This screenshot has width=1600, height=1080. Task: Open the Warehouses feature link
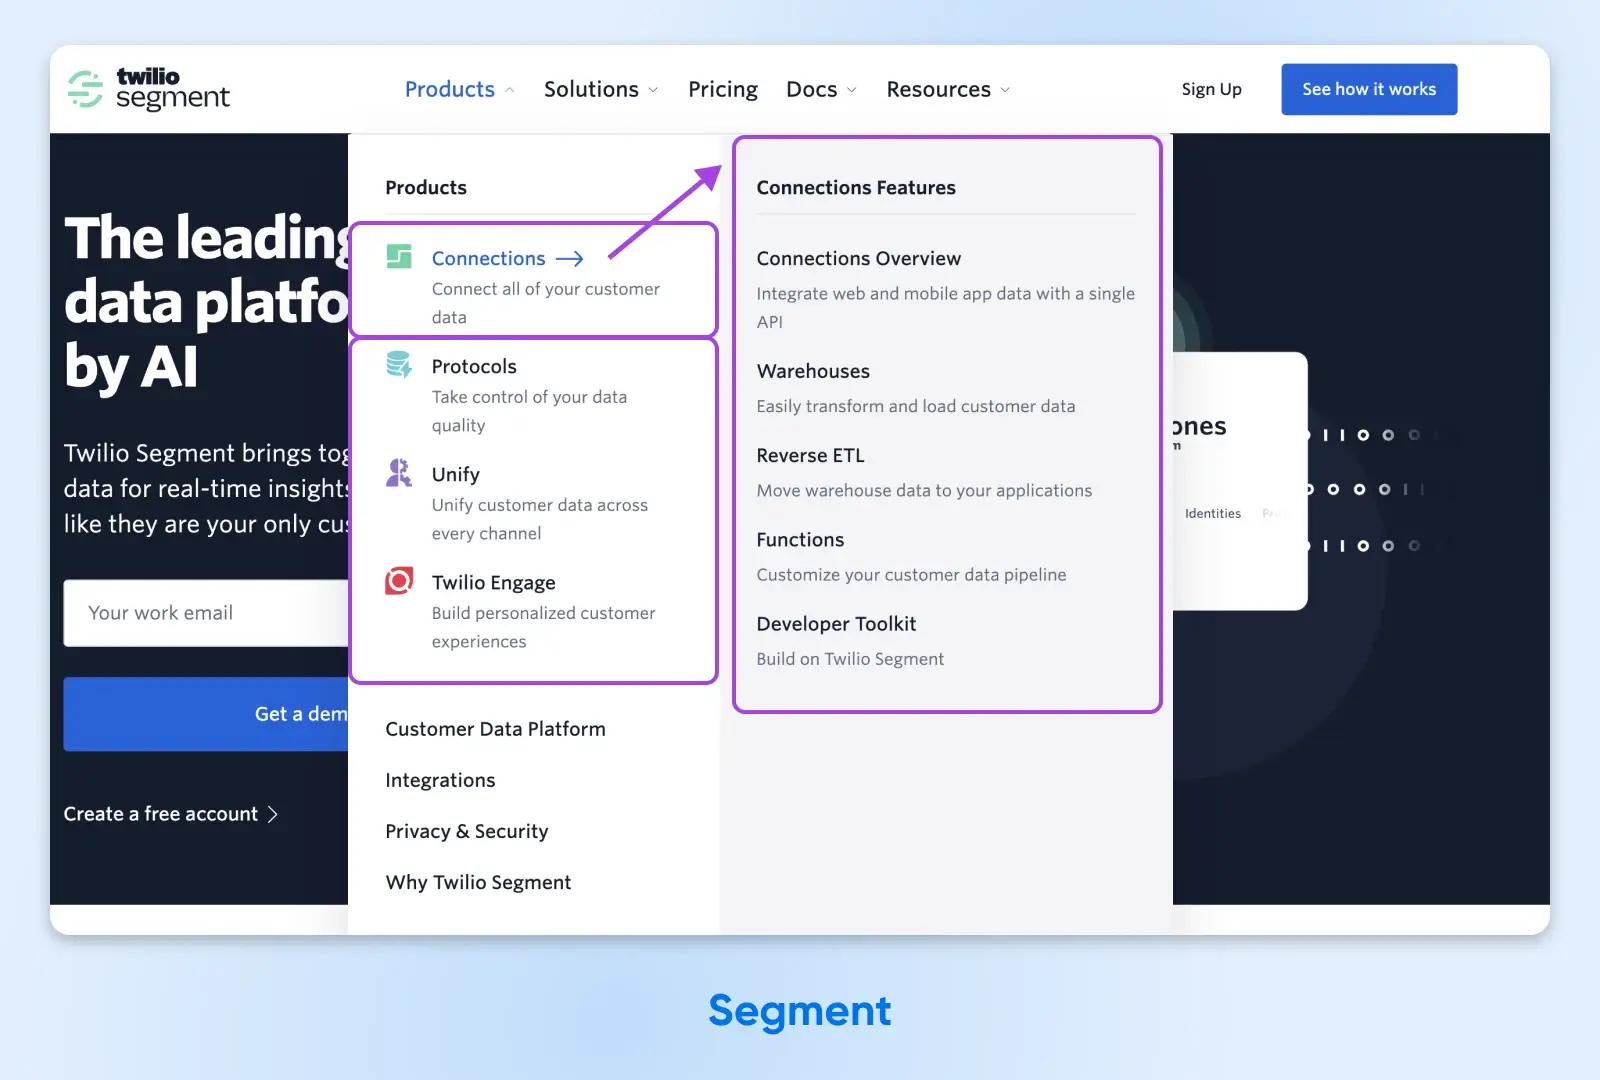pos(813,371)
